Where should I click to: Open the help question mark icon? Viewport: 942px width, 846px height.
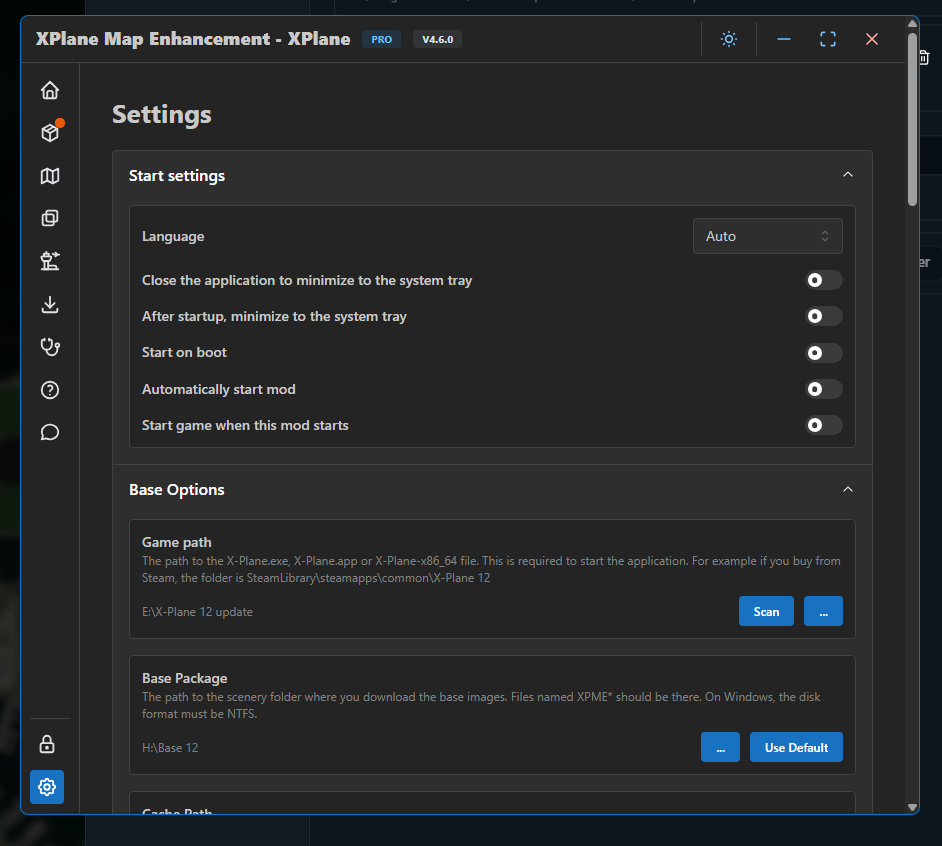pos(50,390)
